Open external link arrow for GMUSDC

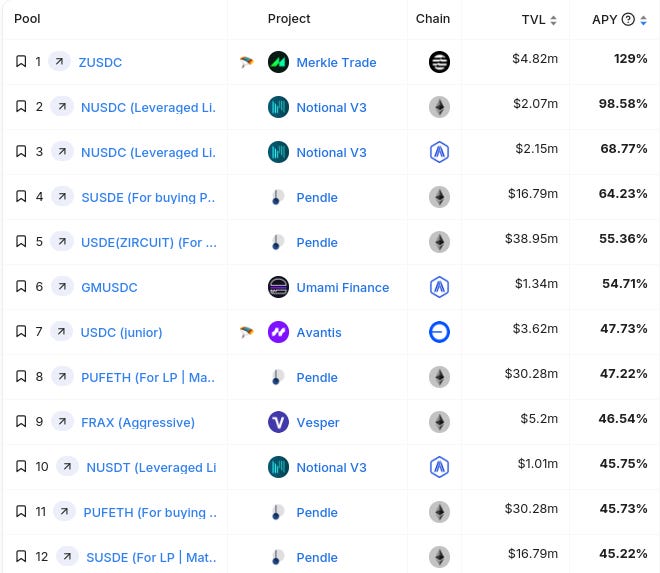(x=62, y=287)
